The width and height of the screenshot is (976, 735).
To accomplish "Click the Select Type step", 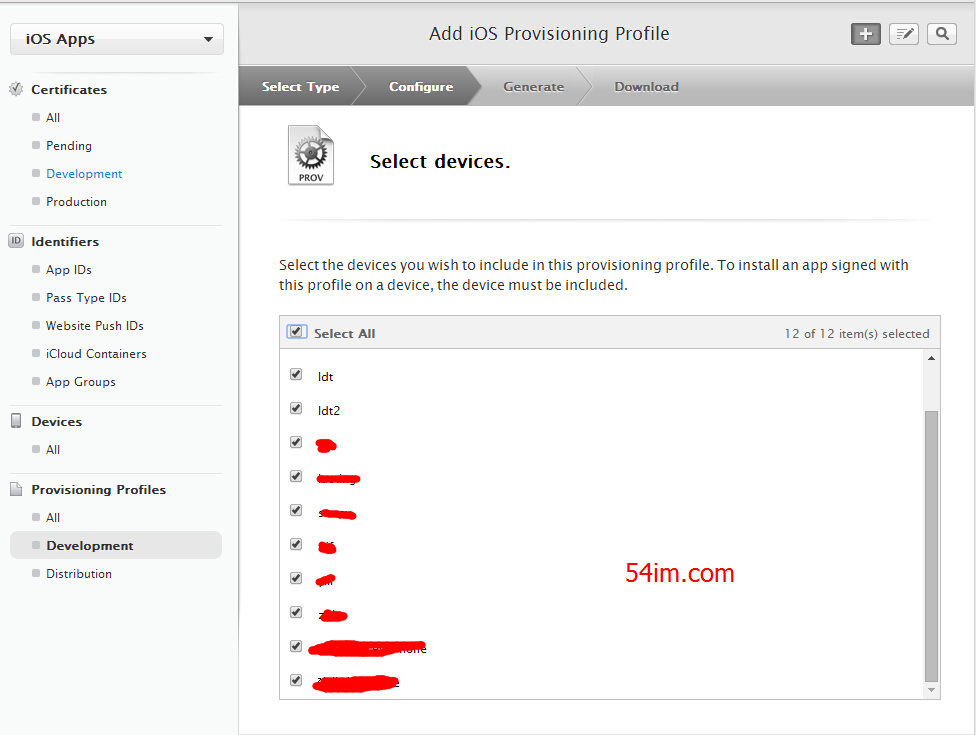I will click(301, 87).
